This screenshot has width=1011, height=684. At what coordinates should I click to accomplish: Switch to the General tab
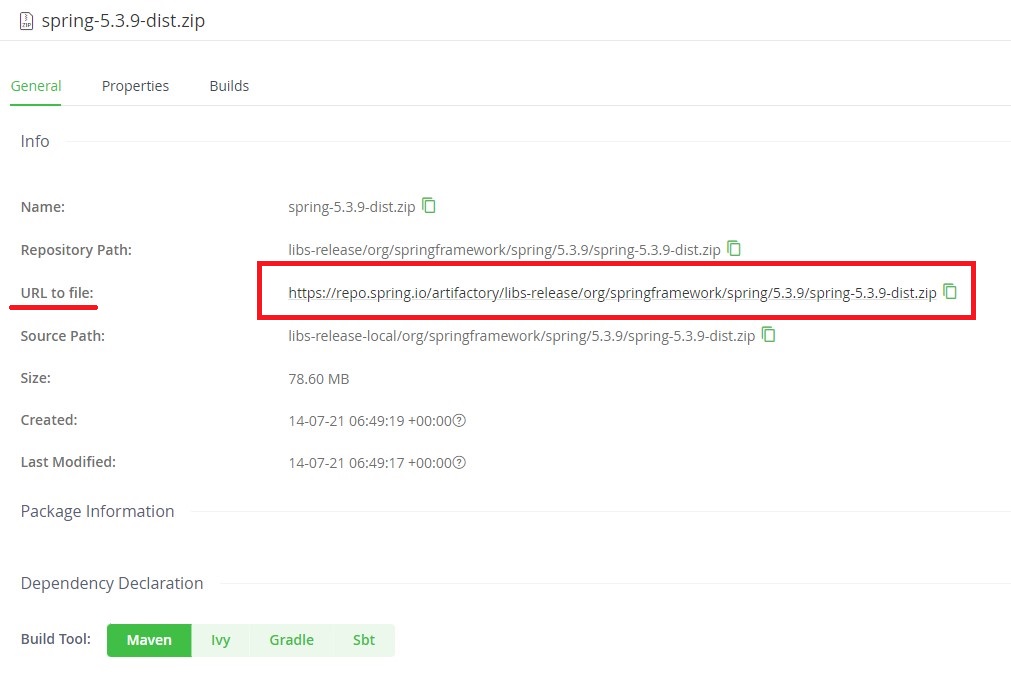pyautogui.click(x=36, y=86)
